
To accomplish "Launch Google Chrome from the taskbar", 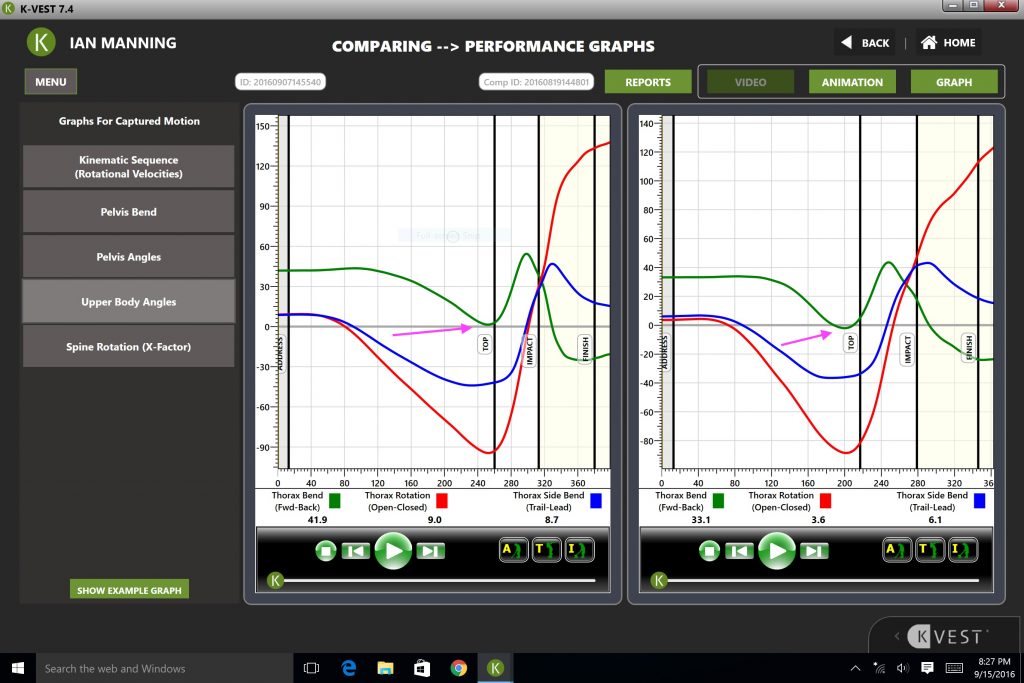I will (x=458, y=668).
